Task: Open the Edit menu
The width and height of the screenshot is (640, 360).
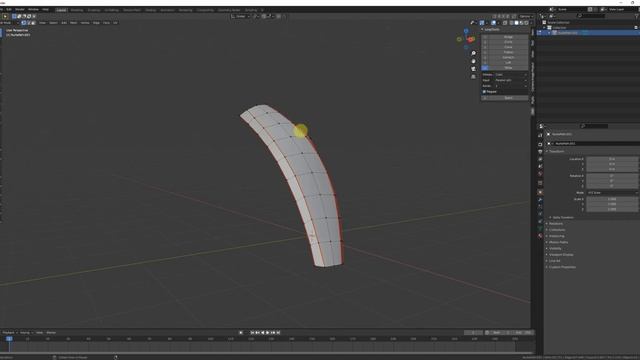Action: tap(9, 9)
